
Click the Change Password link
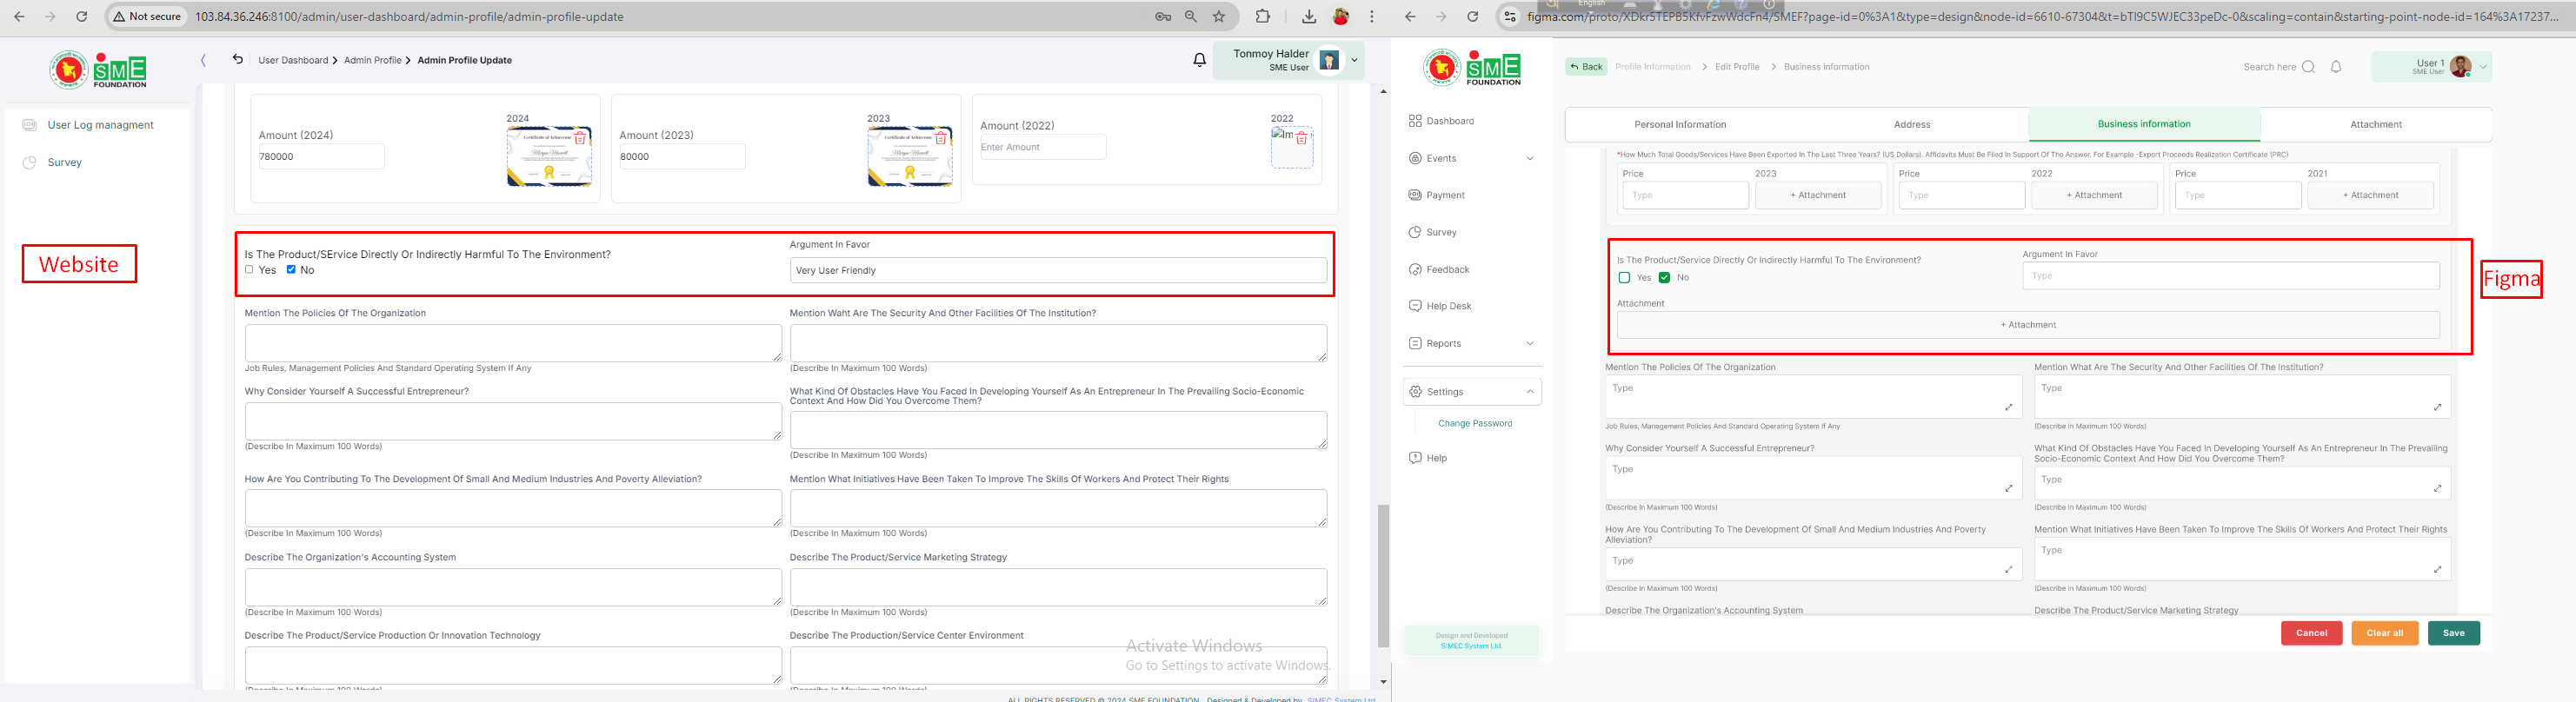(x=1475, y=424)
